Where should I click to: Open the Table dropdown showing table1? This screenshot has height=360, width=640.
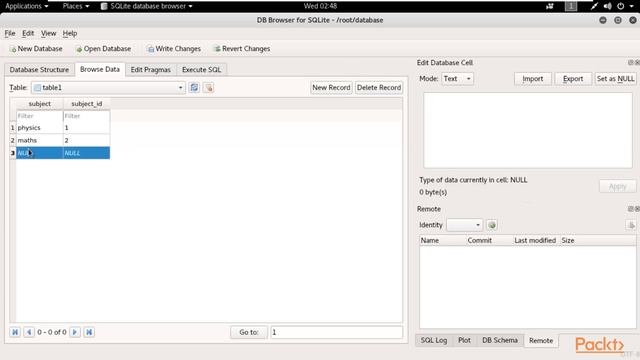[108, 87]
